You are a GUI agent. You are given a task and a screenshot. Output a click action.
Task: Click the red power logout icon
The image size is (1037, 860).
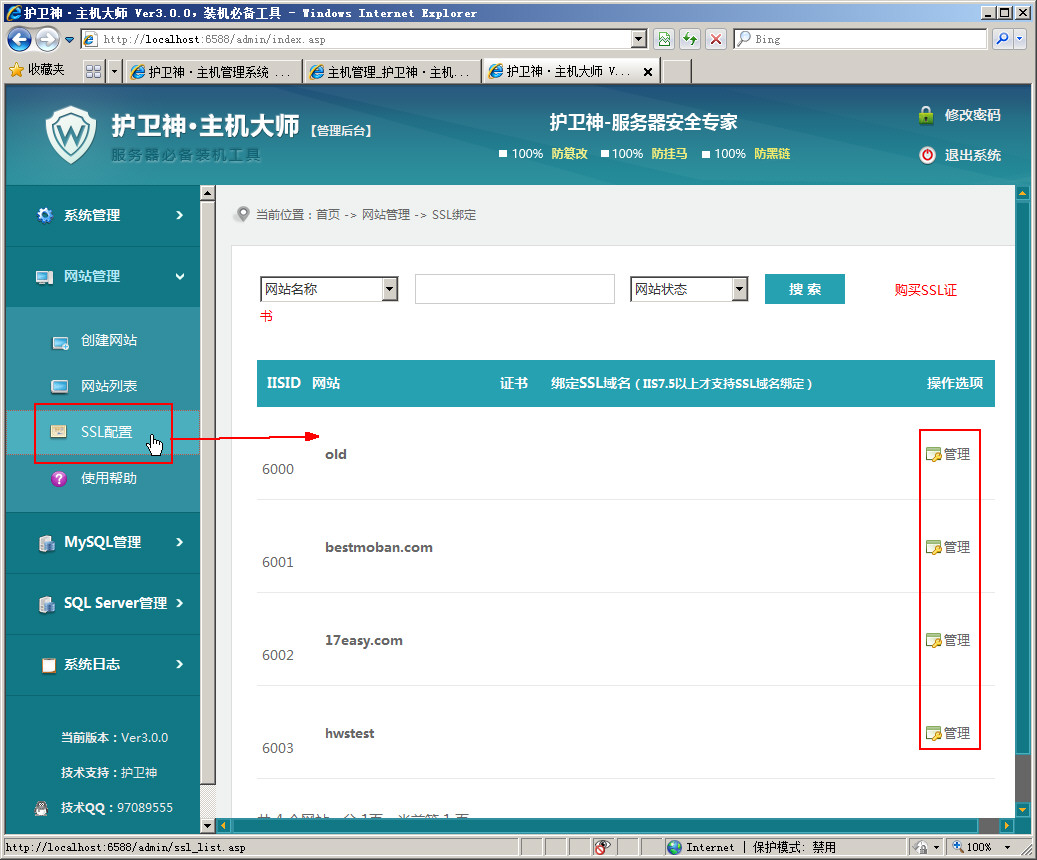point(927,155)
